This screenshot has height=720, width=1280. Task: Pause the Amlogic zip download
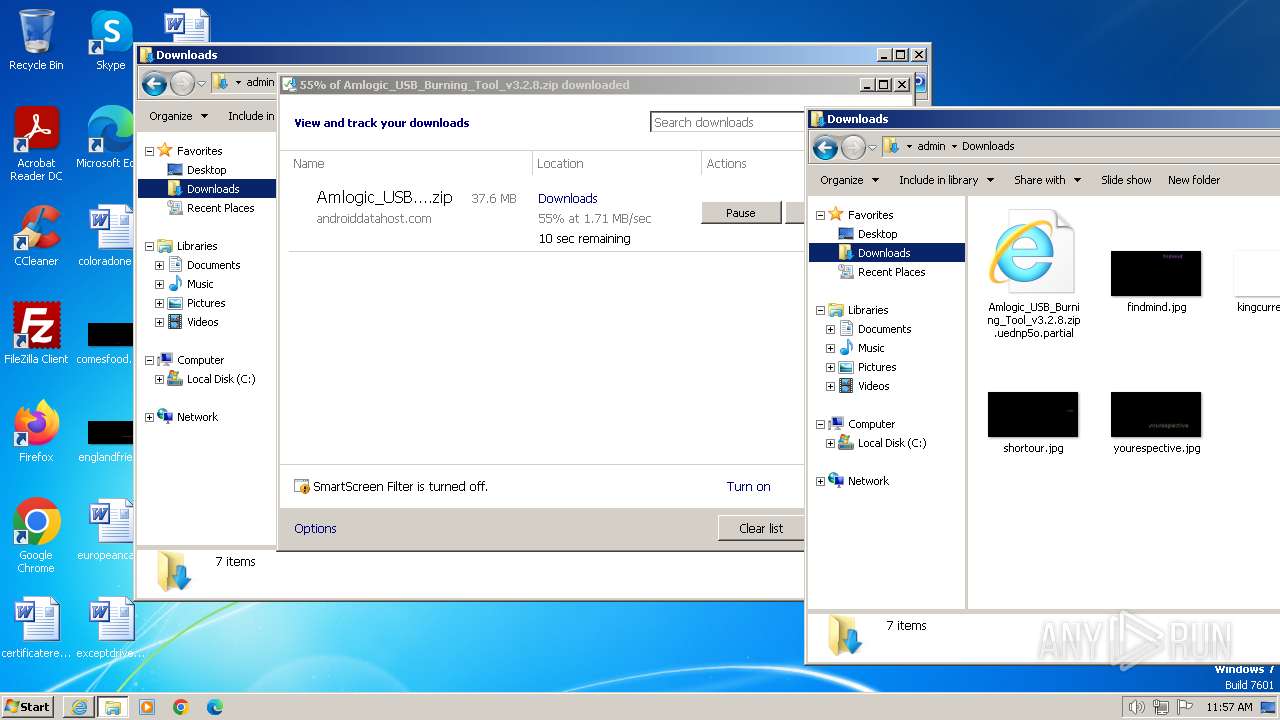[740, 213]
